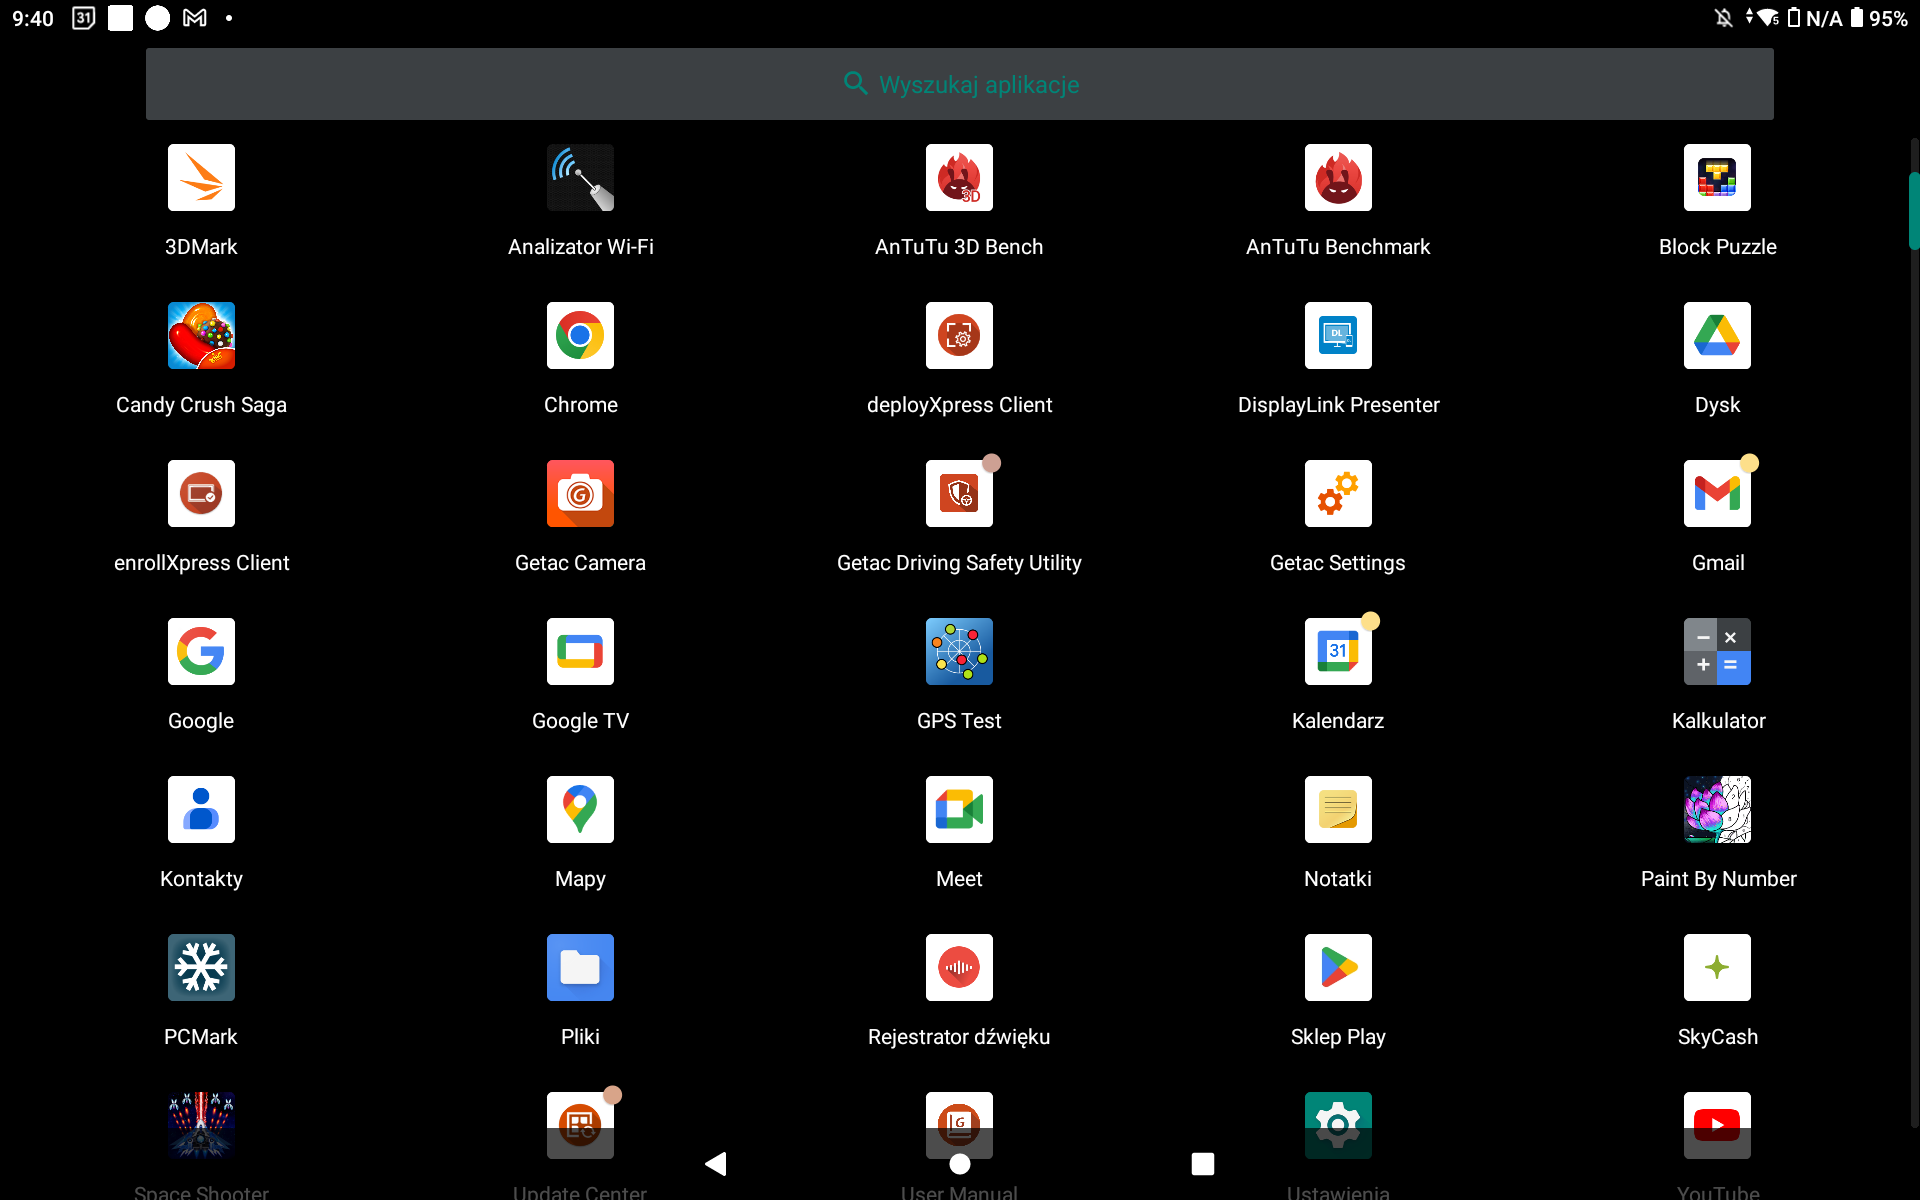
Task: Tap the Recents square navigation button
Action: pos(1203,1164)
